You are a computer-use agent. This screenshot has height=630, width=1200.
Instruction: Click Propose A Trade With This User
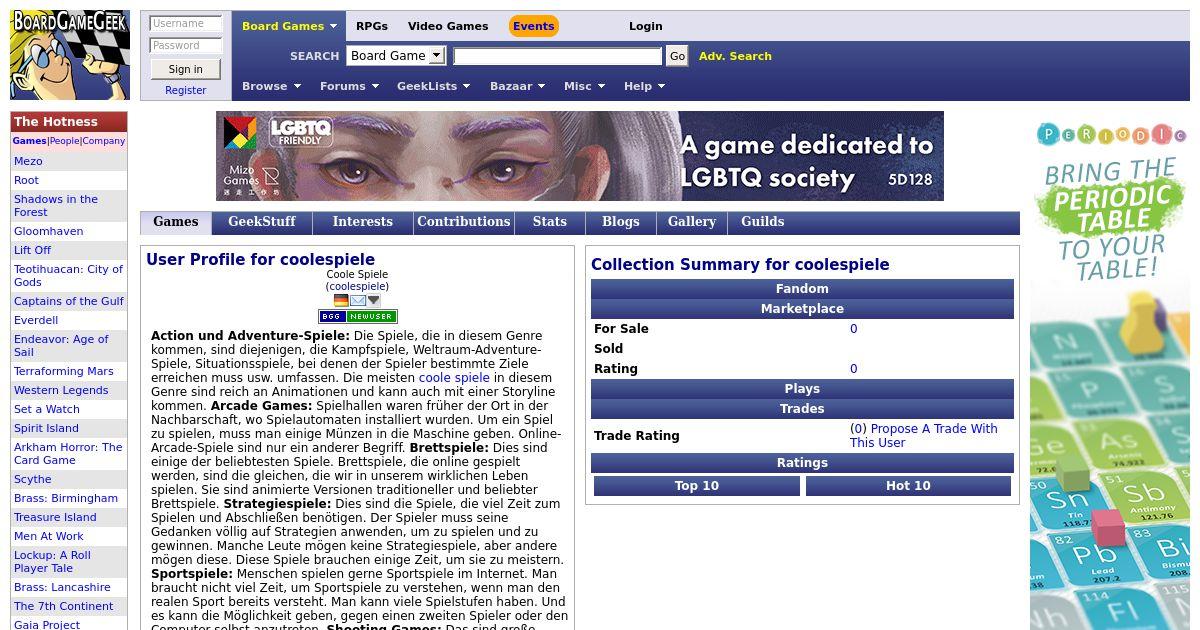924,436
